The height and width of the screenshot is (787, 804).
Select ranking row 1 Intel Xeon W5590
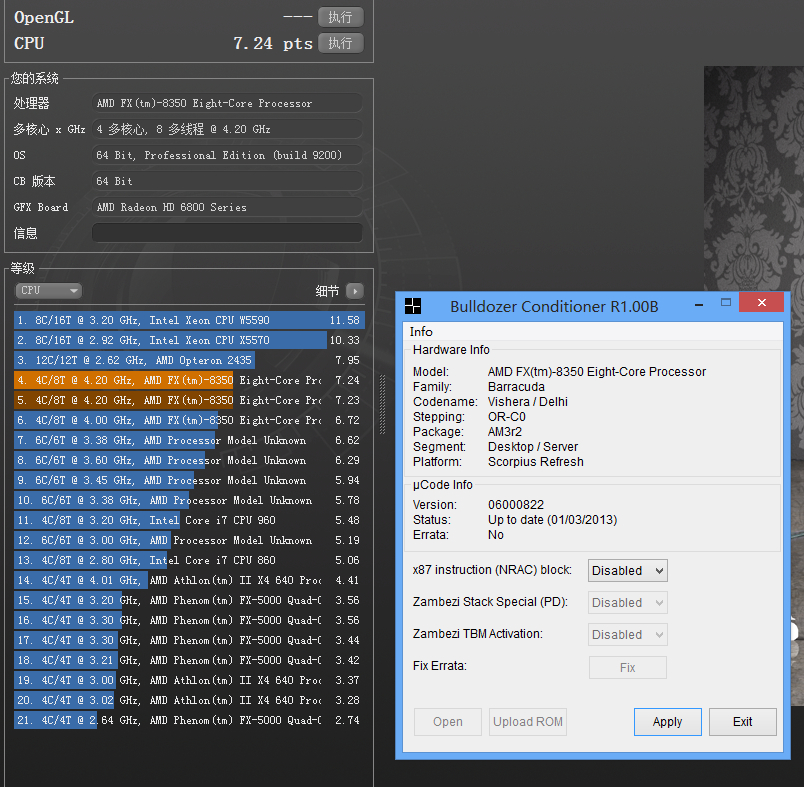point(189,320)
